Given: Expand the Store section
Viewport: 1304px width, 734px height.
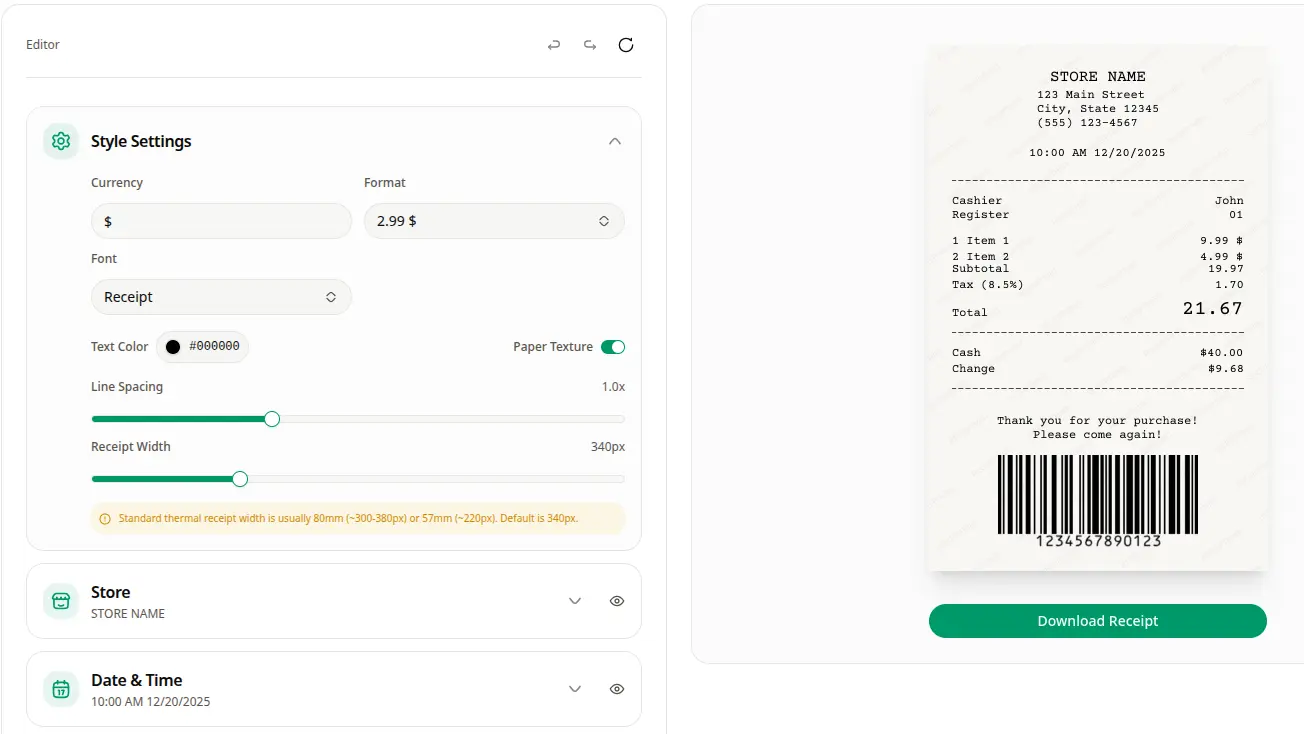Looking at the screenshot, I should (575, 600).
